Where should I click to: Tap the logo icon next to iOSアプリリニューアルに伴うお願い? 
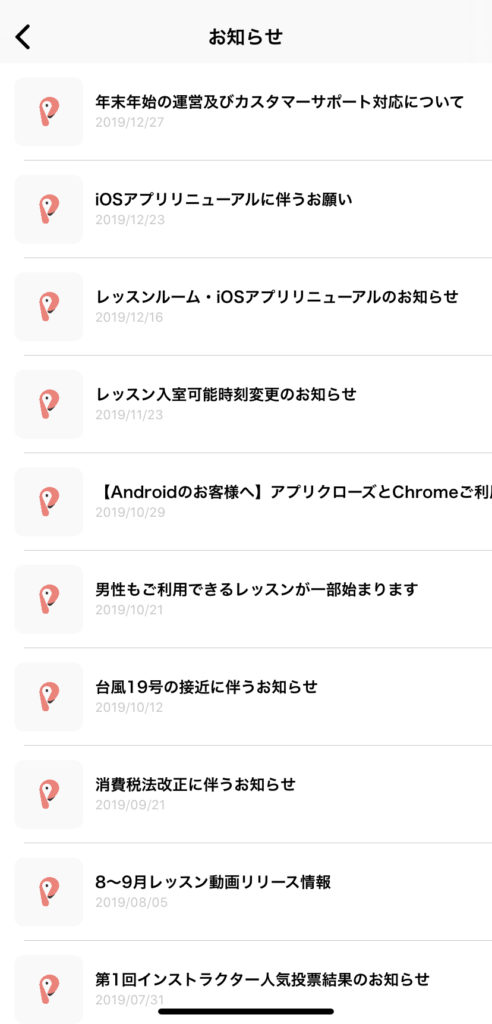[49, 209]
